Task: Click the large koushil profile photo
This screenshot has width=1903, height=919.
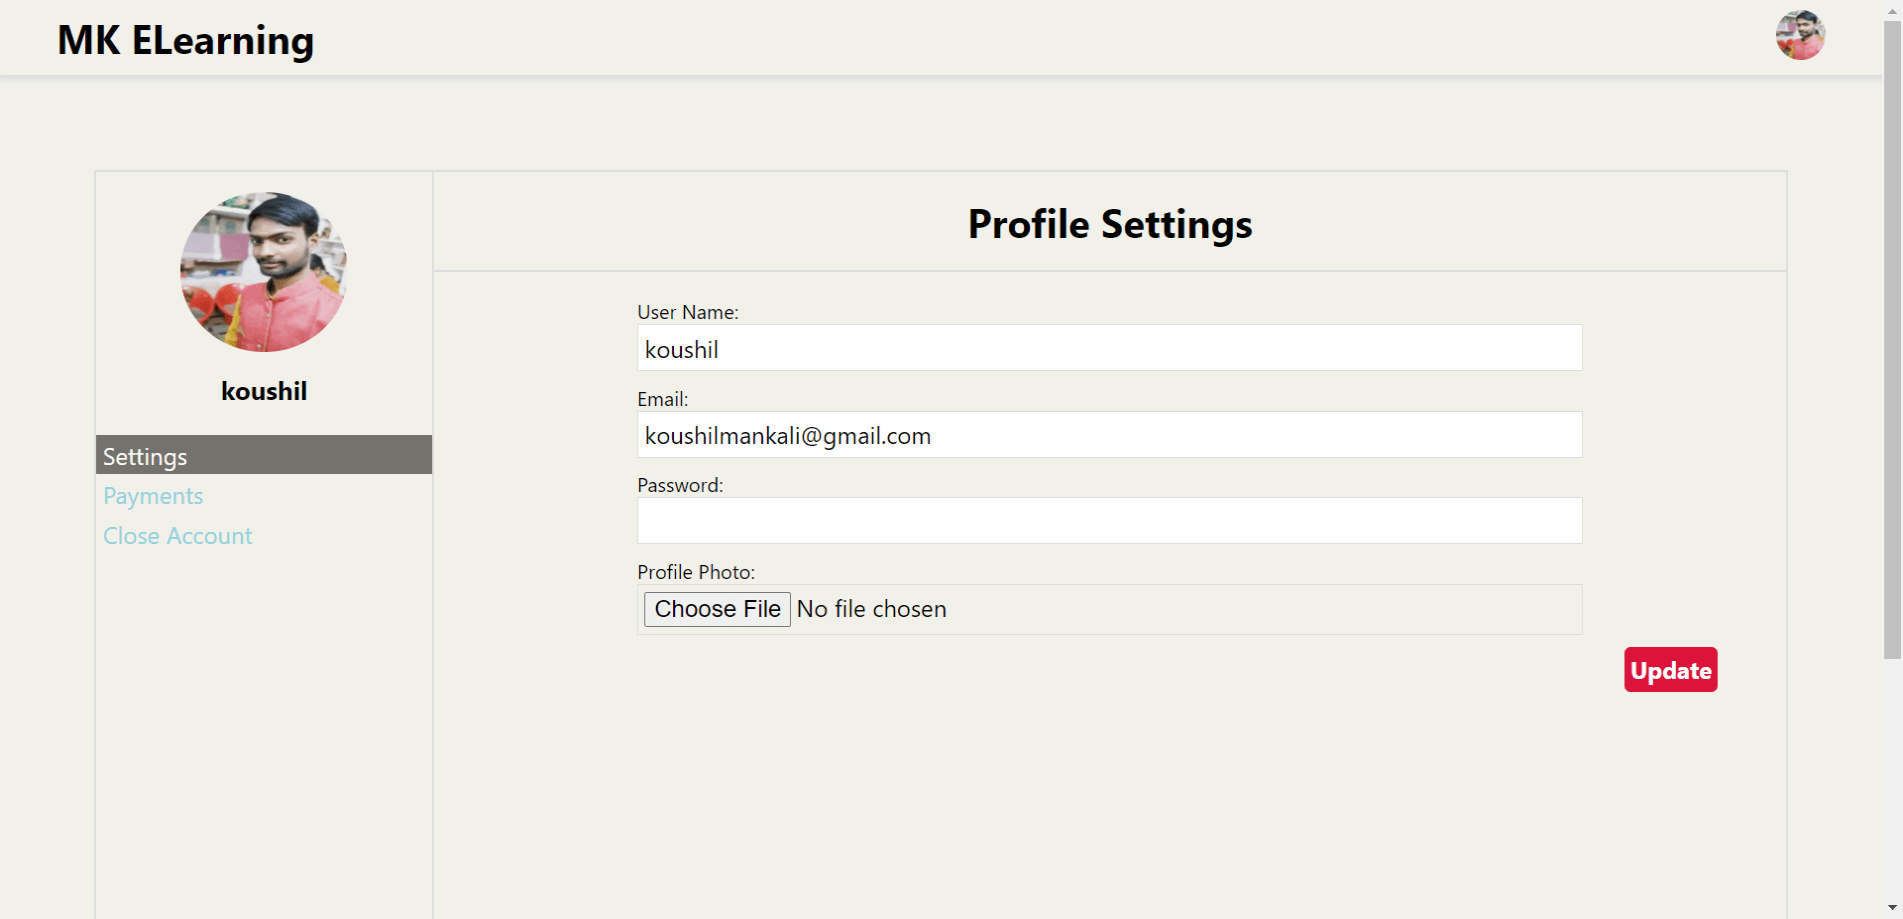Action: pos(264,272)
